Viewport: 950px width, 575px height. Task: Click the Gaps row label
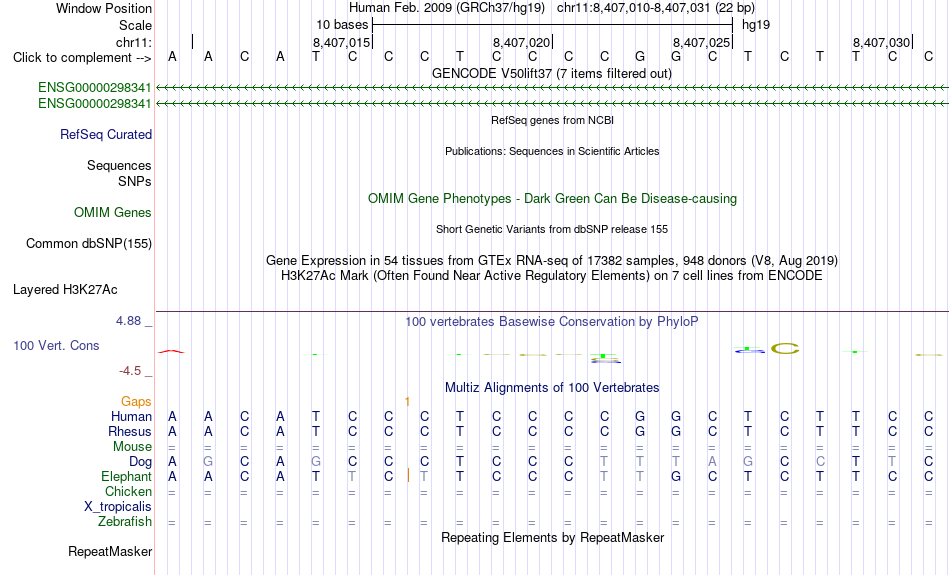pyautogui.click(x=136, y=402)
